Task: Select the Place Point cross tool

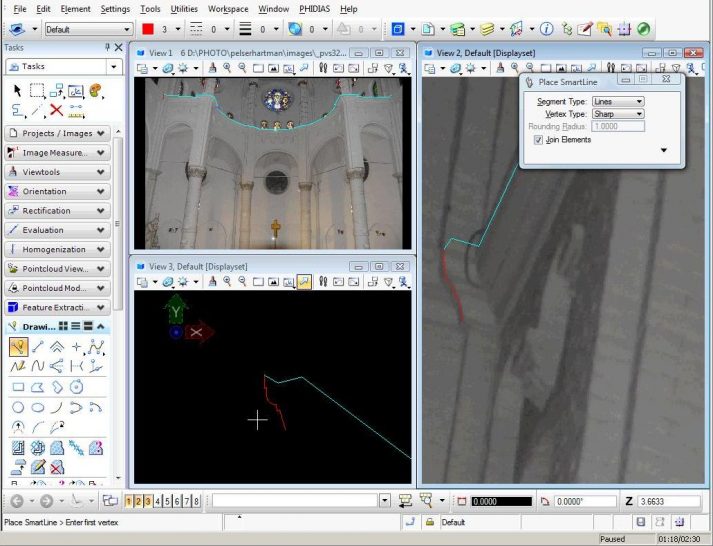Action: coord(76,347)
